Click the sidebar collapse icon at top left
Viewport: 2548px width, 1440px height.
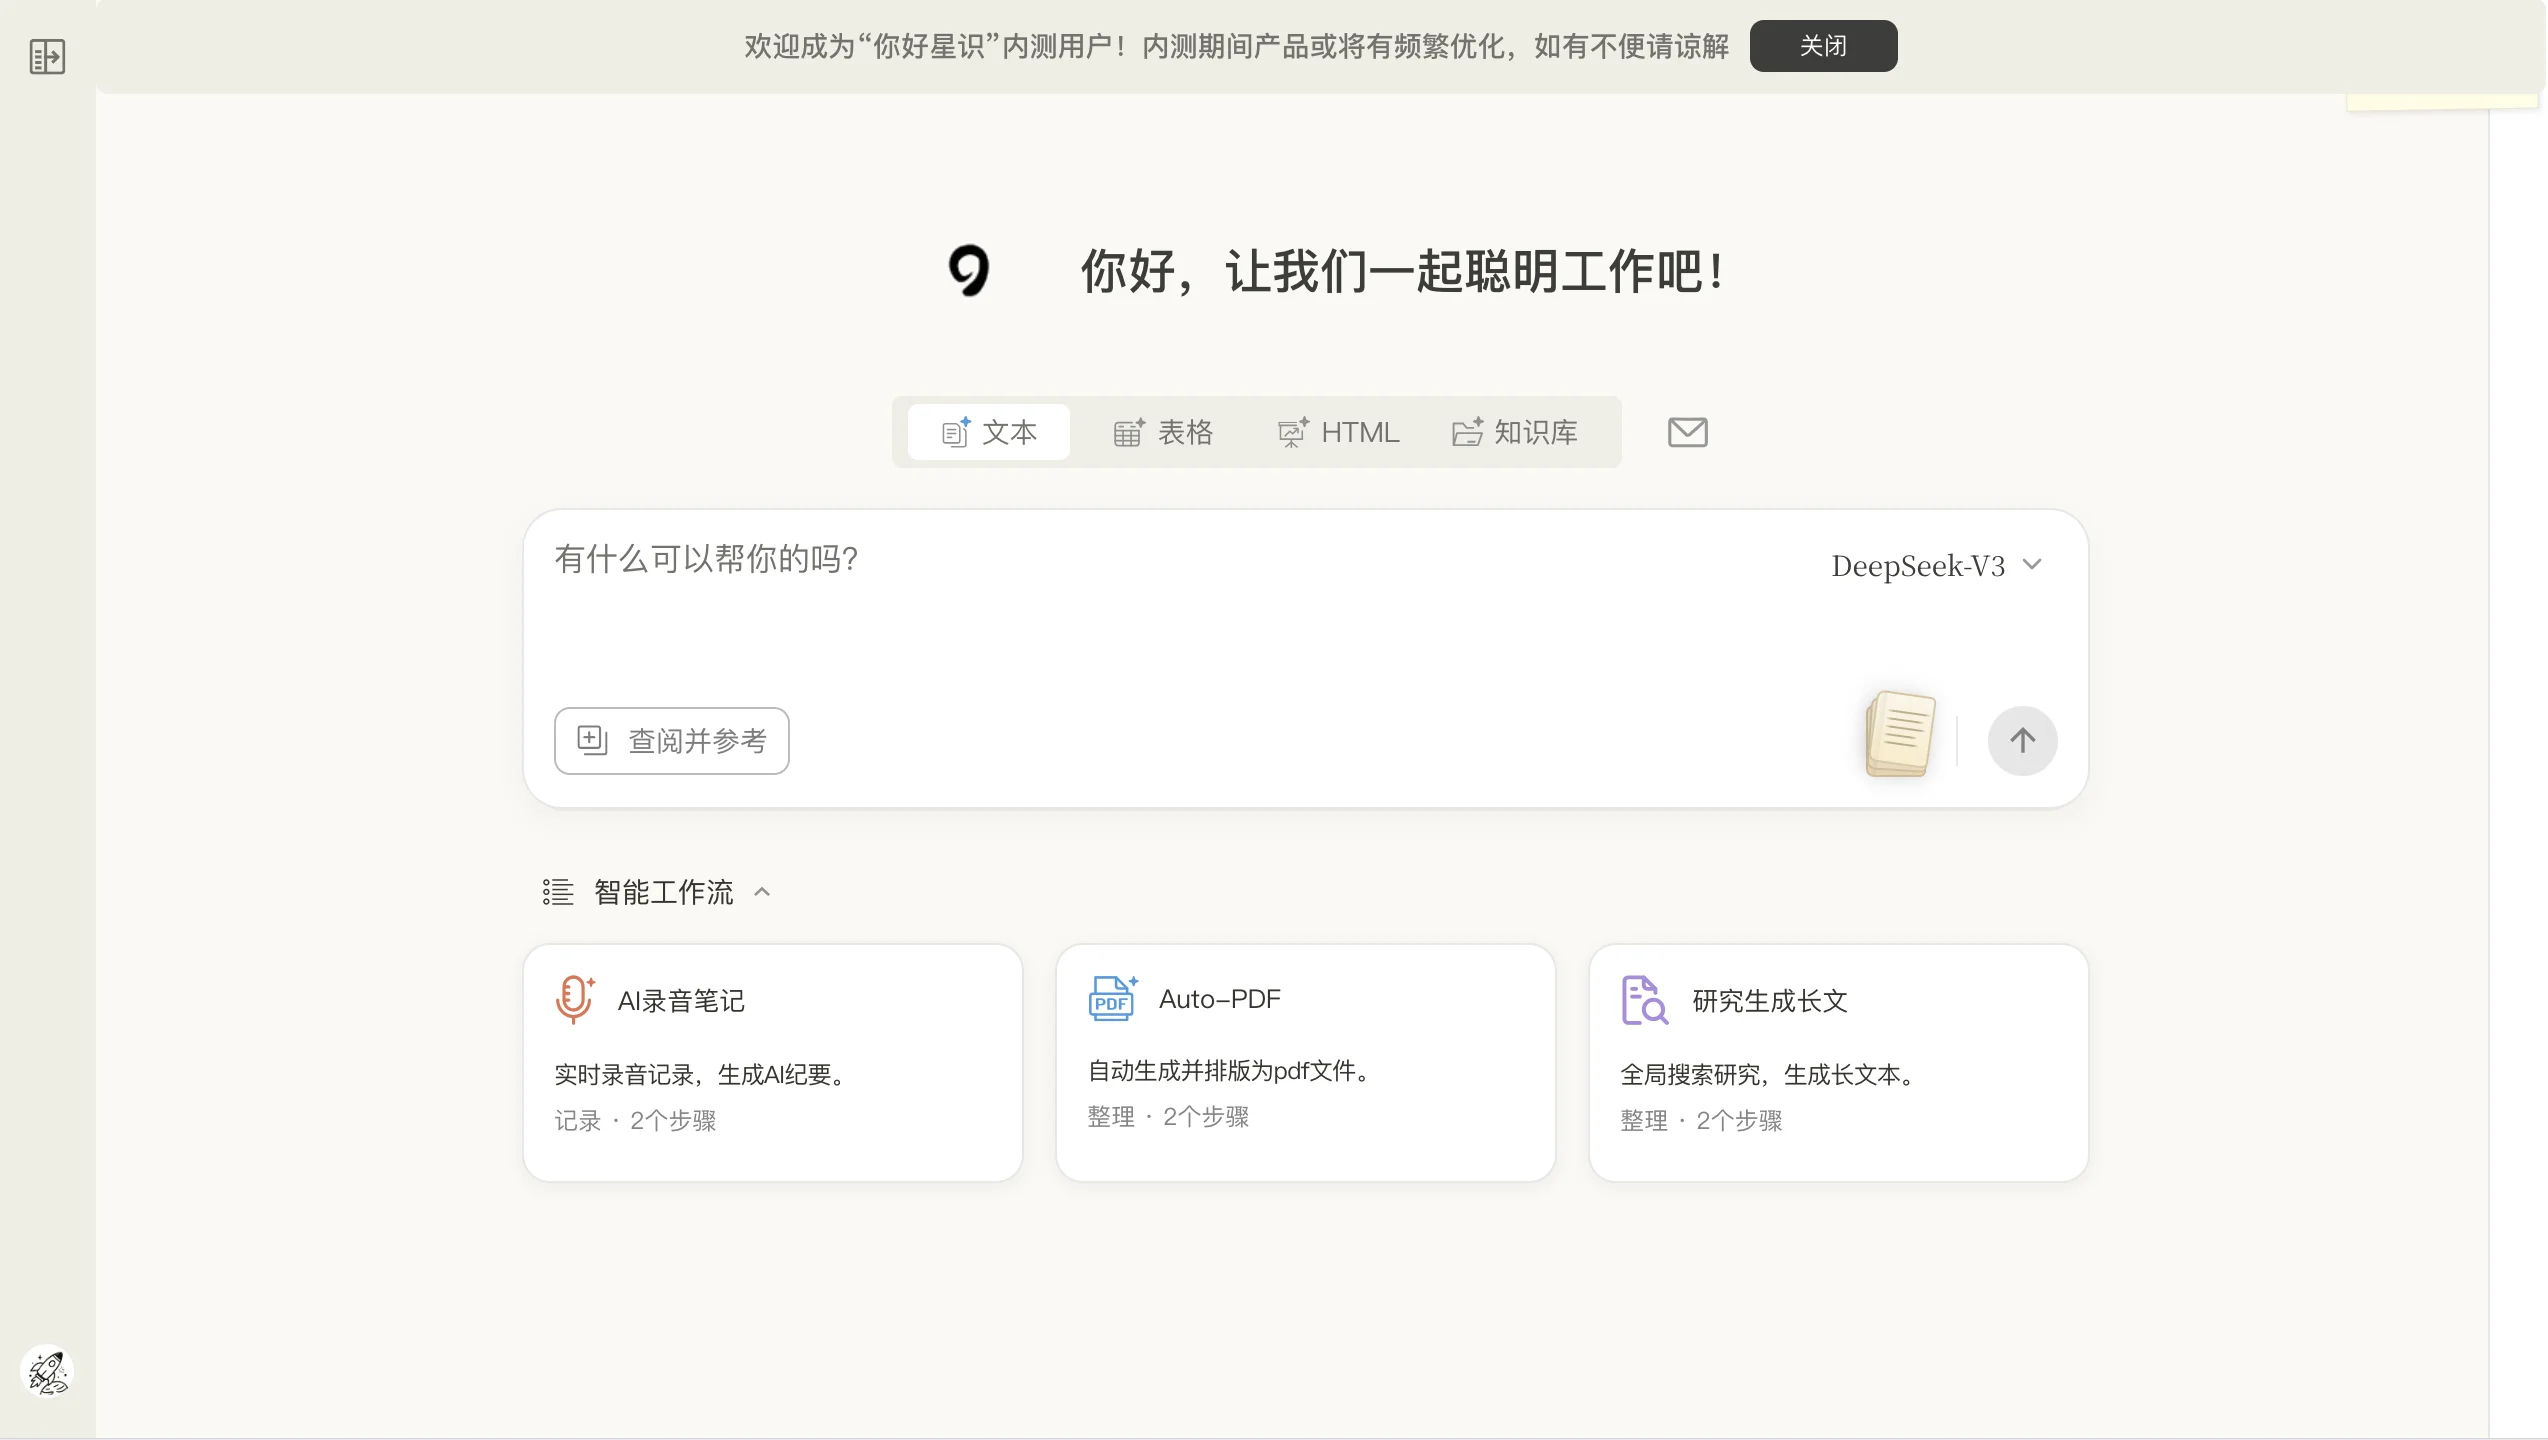(45, 57)
